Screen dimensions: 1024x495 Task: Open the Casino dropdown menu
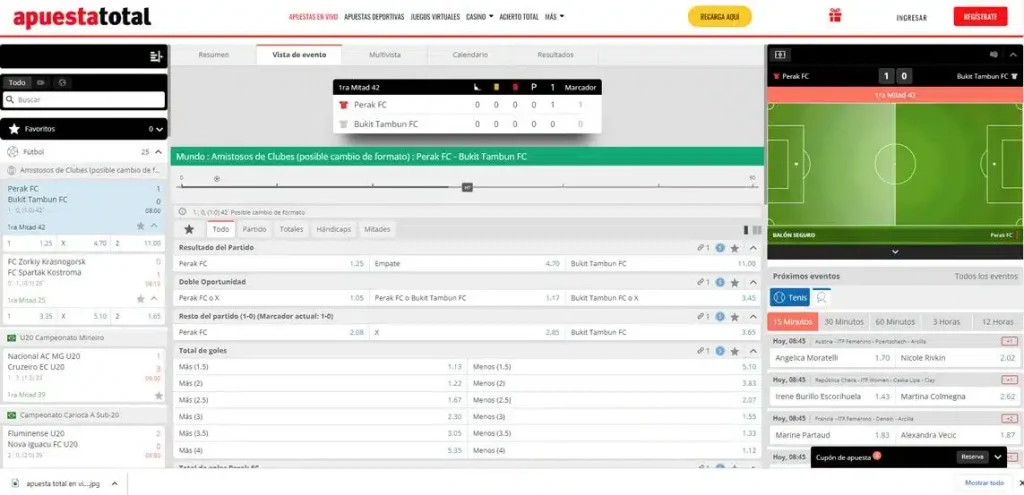click(479, 17)
